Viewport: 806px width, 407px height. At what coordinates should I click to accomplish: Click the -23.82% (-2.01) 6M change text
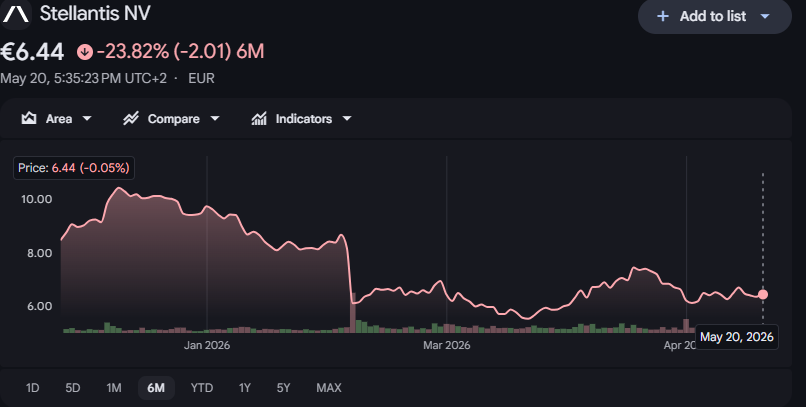tap(180, 52)
